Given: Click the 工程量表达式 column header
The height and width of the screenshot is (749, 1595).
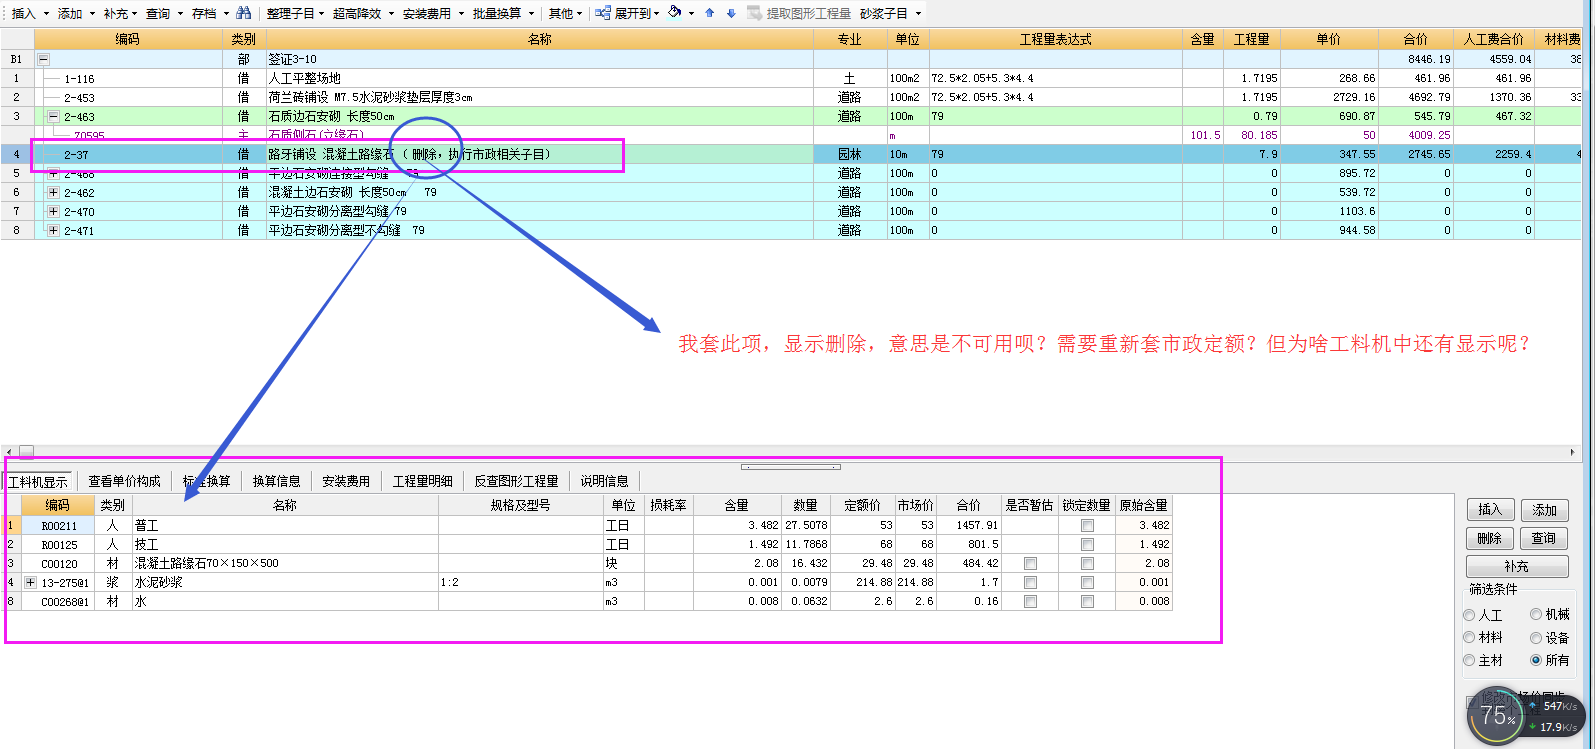Looking at the screenshot, I should coord(1055,39).
